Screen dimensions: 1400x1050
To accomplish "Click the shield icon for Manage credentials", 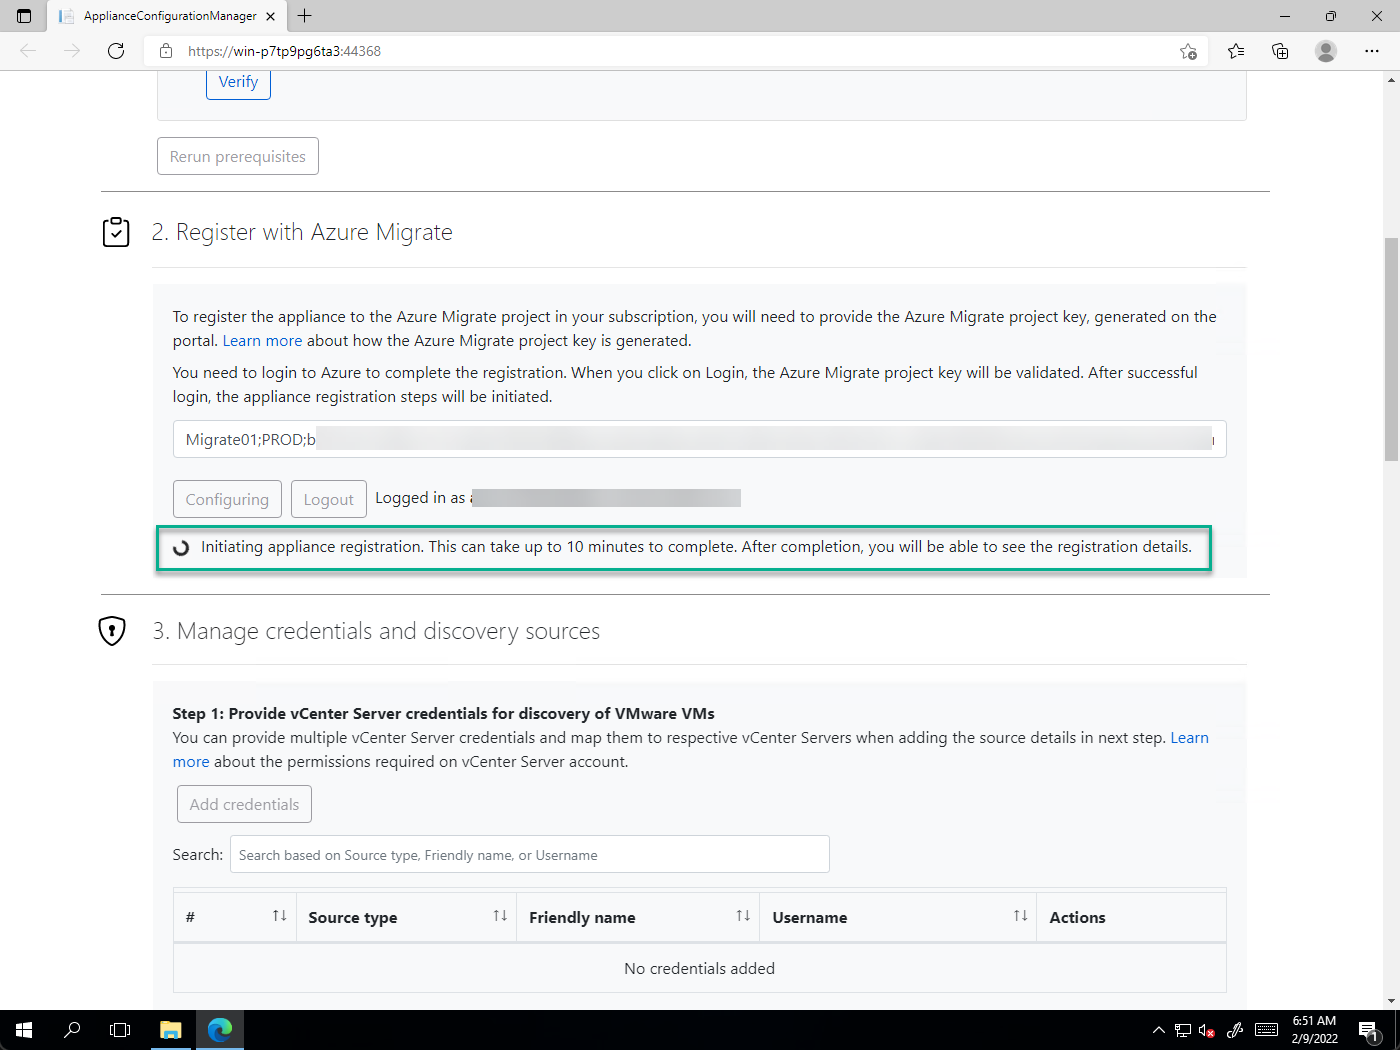I will click(112, 631).
